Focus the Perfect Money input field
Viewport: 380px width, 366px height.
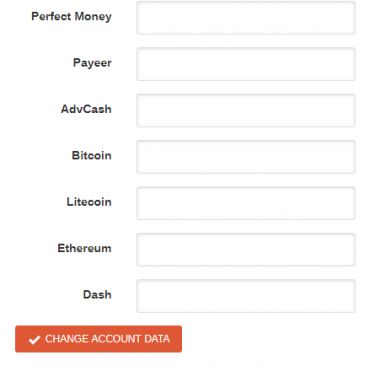point(246,18)
